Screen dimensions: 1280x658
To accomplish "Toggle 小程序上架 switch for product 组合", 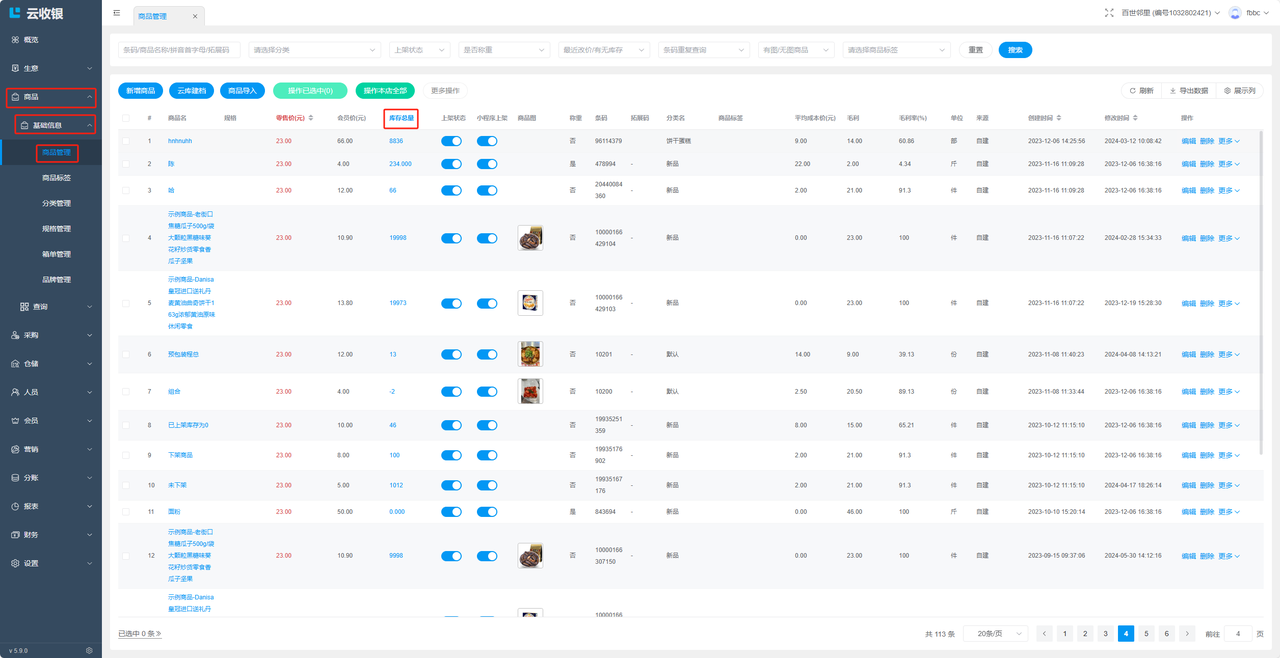I will 487,391.
